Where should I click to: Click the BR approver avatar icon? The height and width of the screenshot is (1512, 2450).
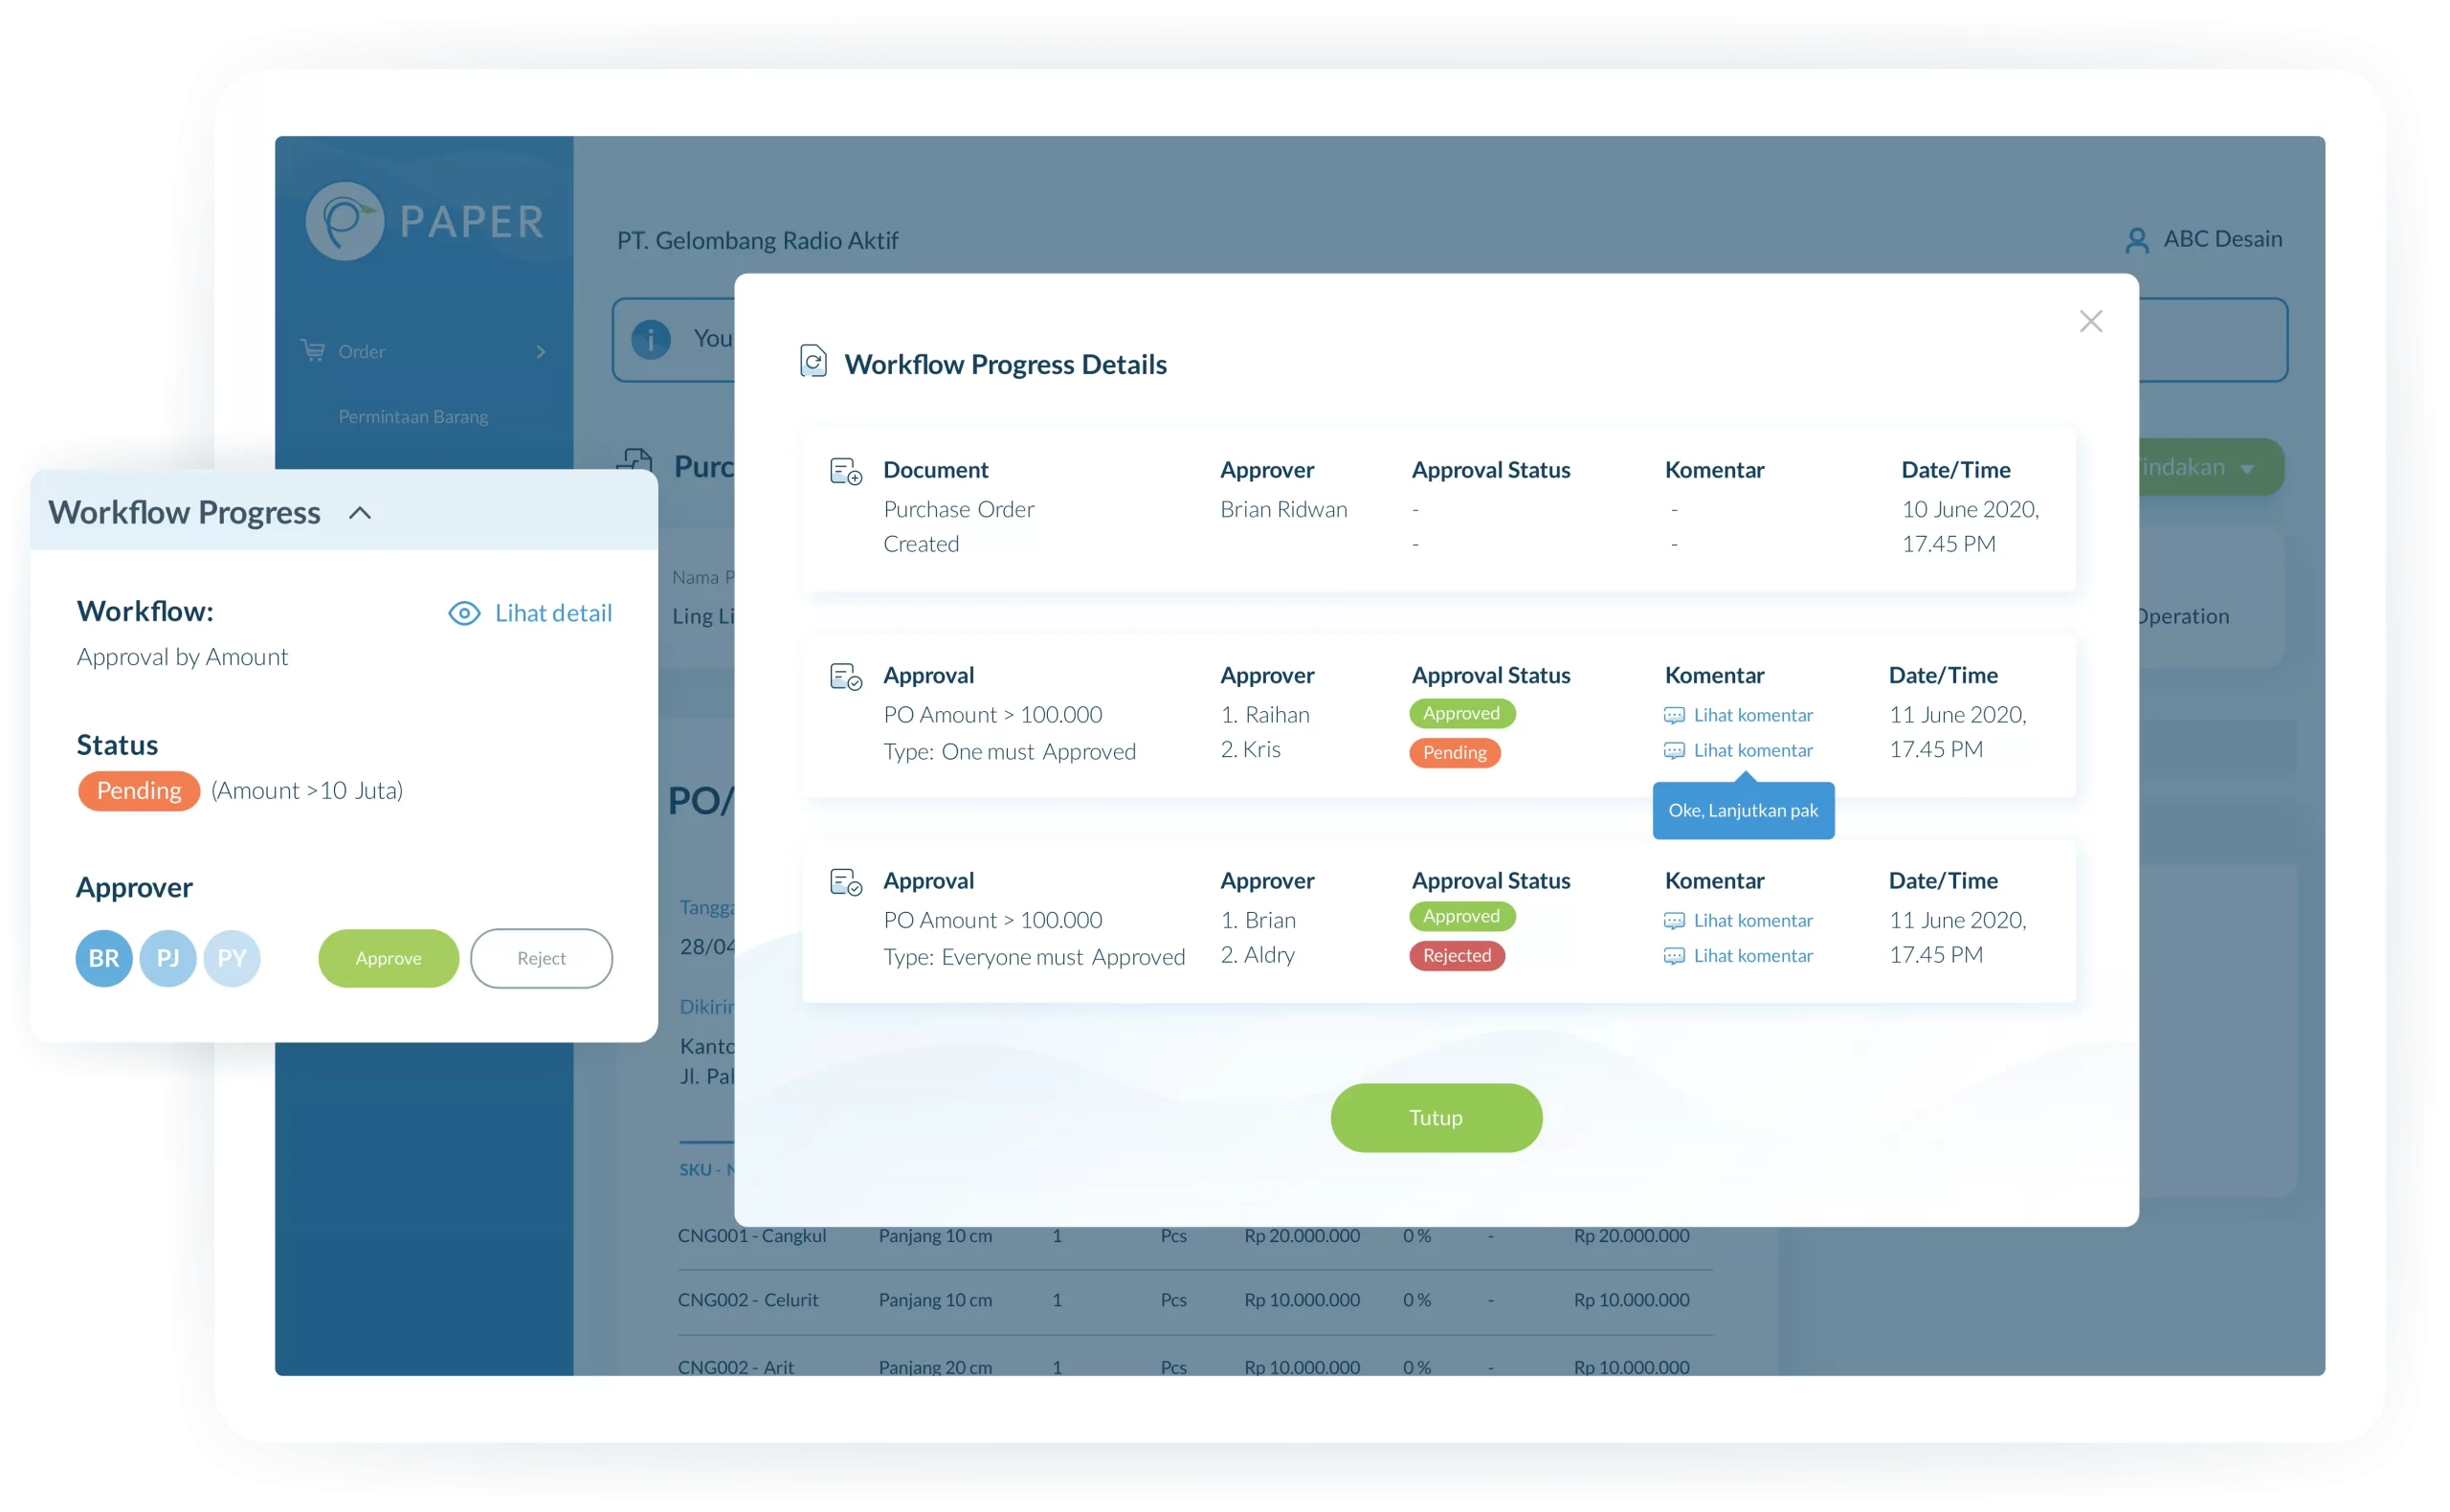click(103, 957)
